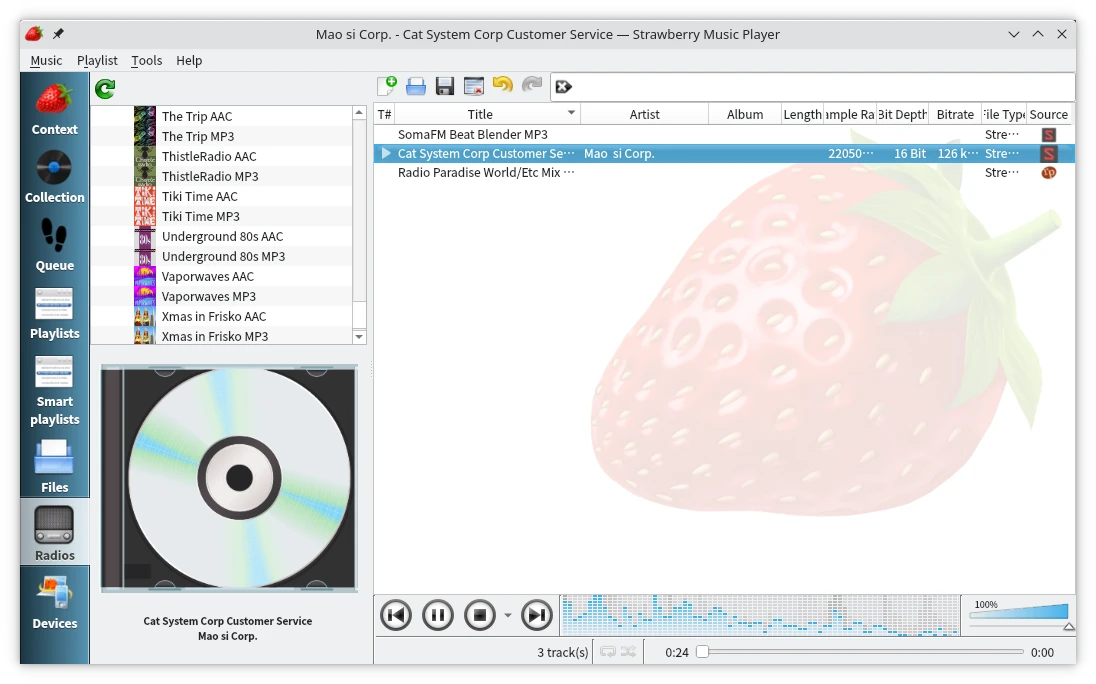1096x684 pixels.
Task: Select the Vaporwaves MP3 radio station
Action: pyautogui.click(x=209, y=296)
